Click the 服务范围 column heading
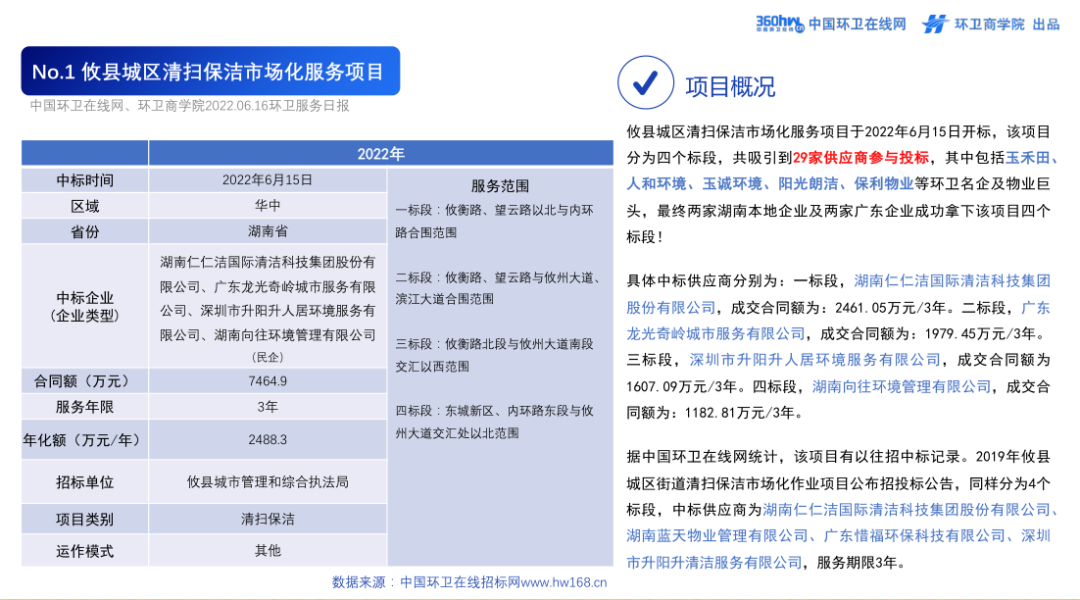 (x=500, y=186)
